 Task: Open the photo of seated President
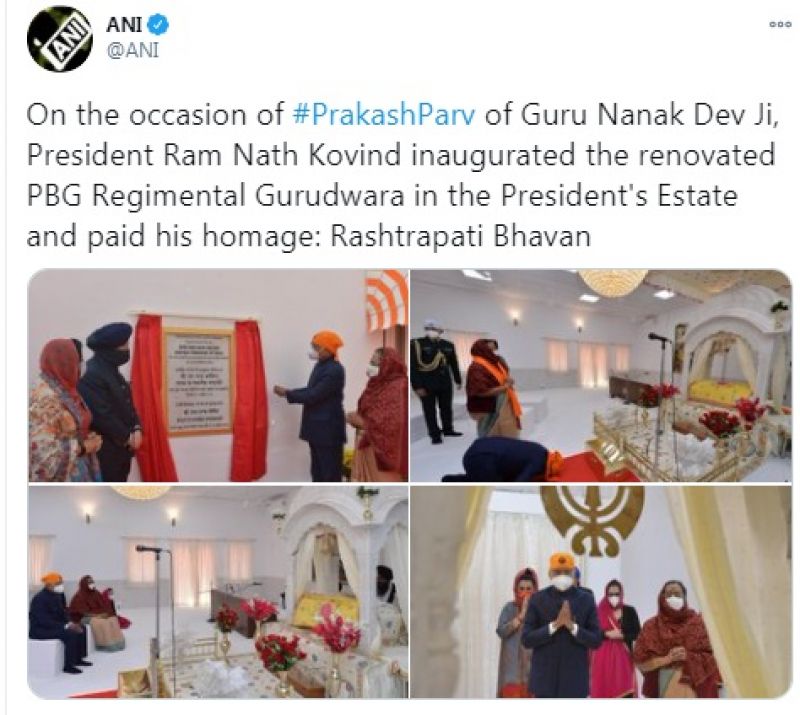[218, 591]
